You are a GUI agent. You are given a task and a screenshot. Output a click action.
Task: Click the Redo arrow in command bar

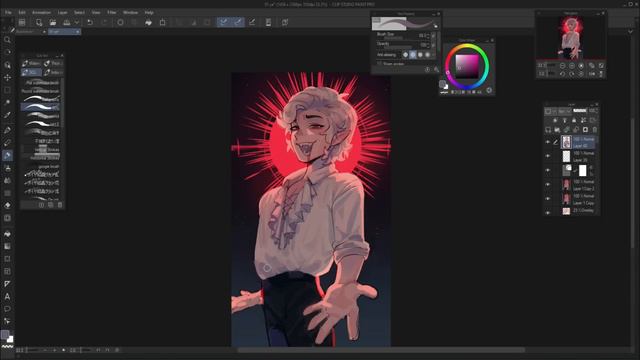tap(104, 22)
